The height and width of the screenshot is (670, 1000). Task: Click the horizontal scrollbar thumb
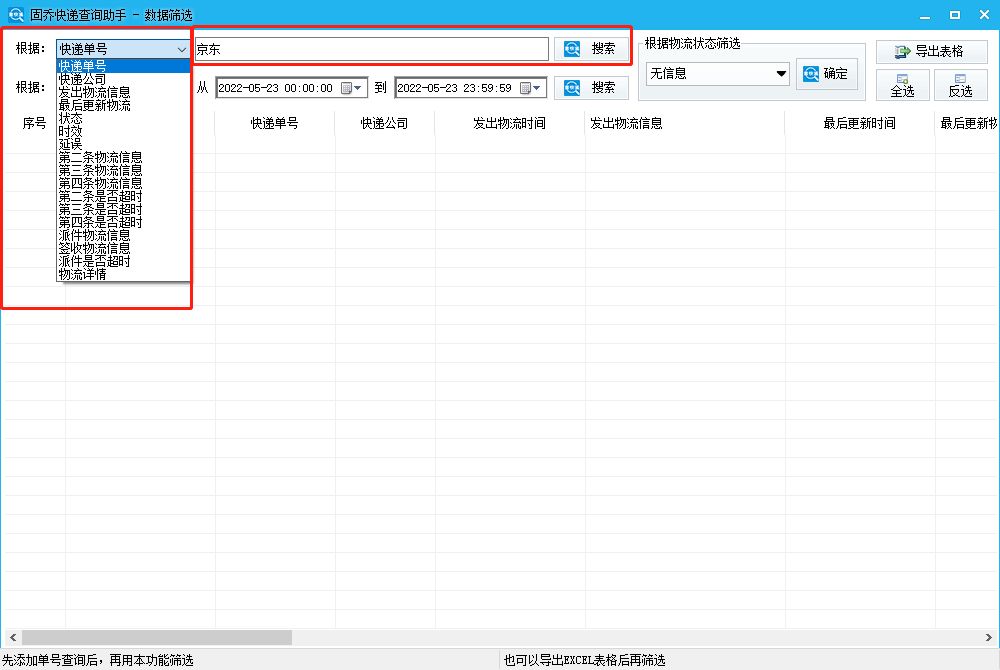click(x=156, y=637)
